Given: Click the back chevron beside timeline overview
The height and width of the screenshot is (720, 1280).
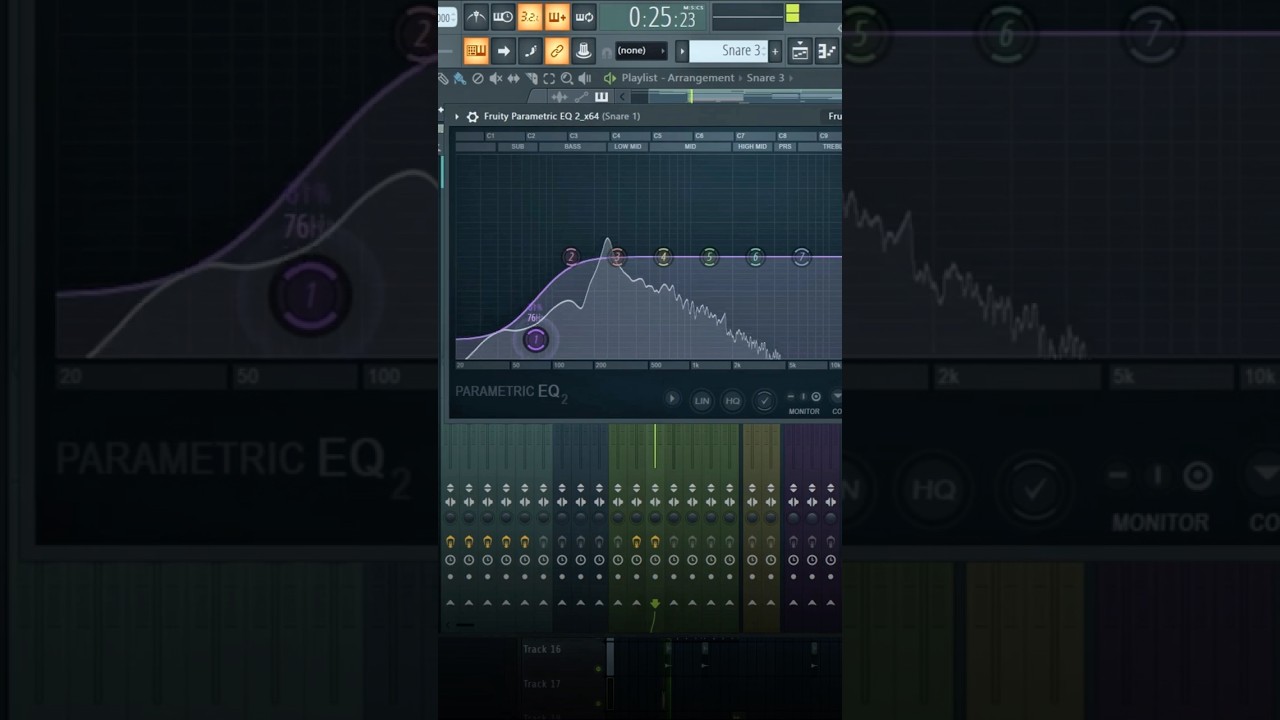Looking at the screenshot, I should click(623, 97).
